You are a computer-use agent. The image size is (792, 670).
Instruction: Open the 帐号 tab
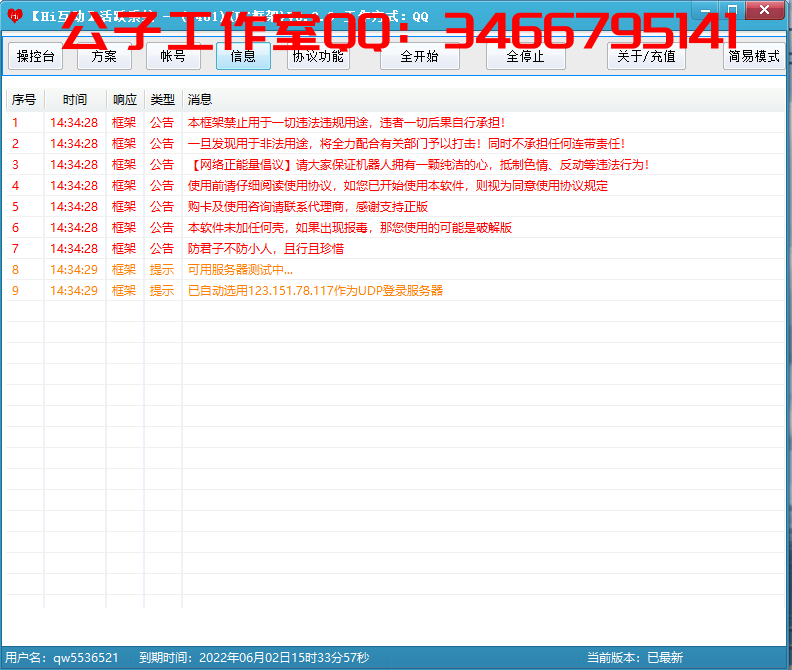point(173,56)
